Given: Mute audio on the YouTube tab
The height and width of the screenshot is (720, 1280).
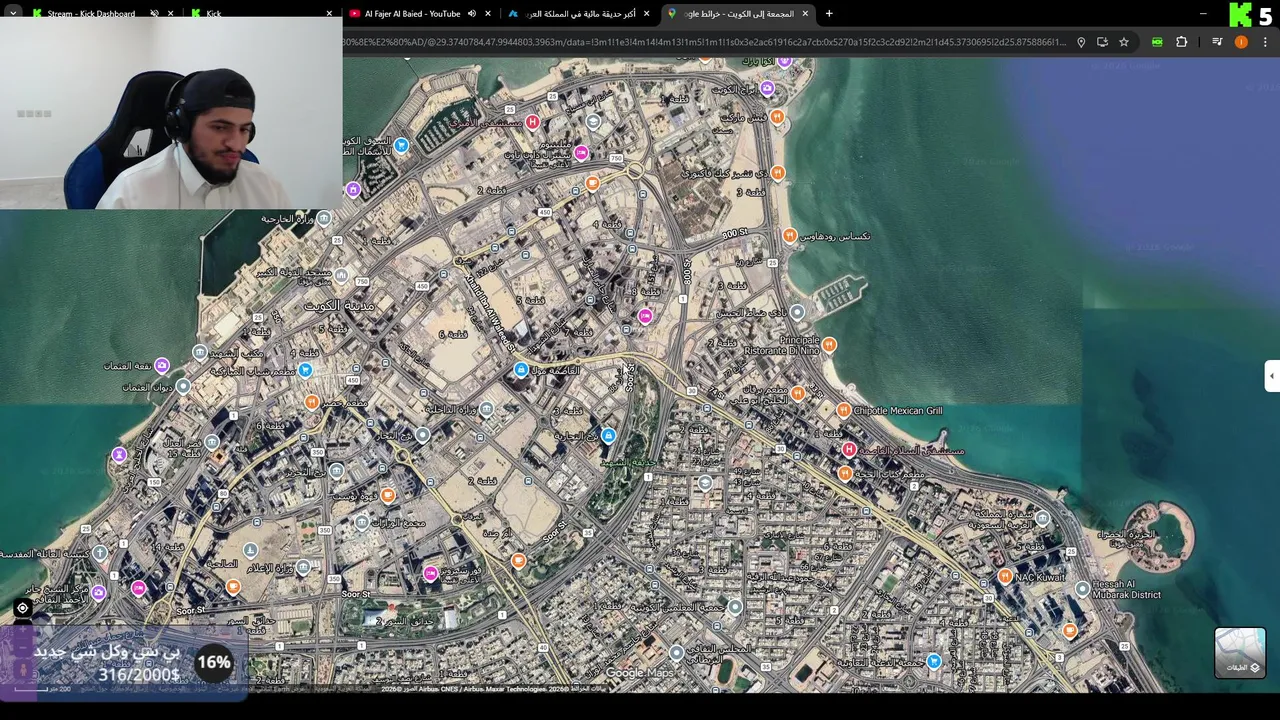Looking at the screenshot, I should click(x=471, y=14).
